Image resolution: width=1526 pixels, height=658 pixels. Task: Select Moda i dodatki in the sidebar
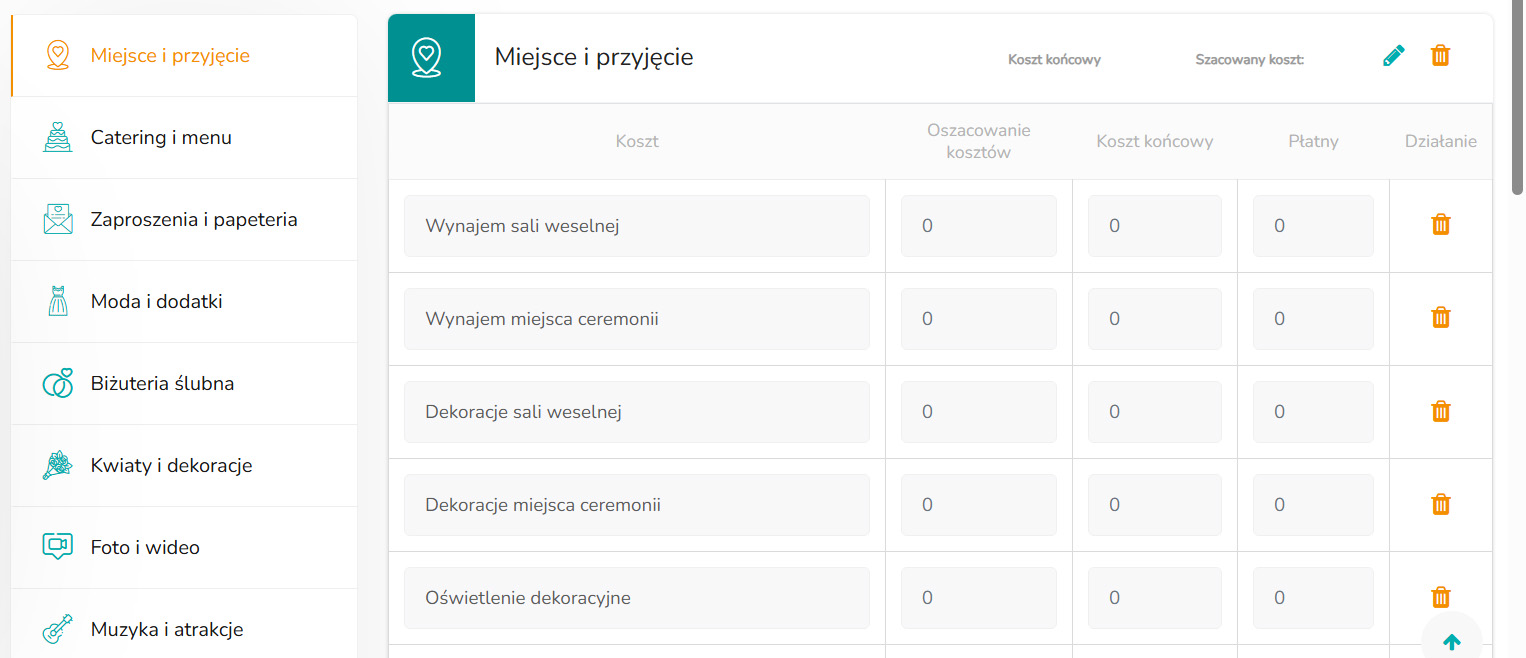[156, 302]
